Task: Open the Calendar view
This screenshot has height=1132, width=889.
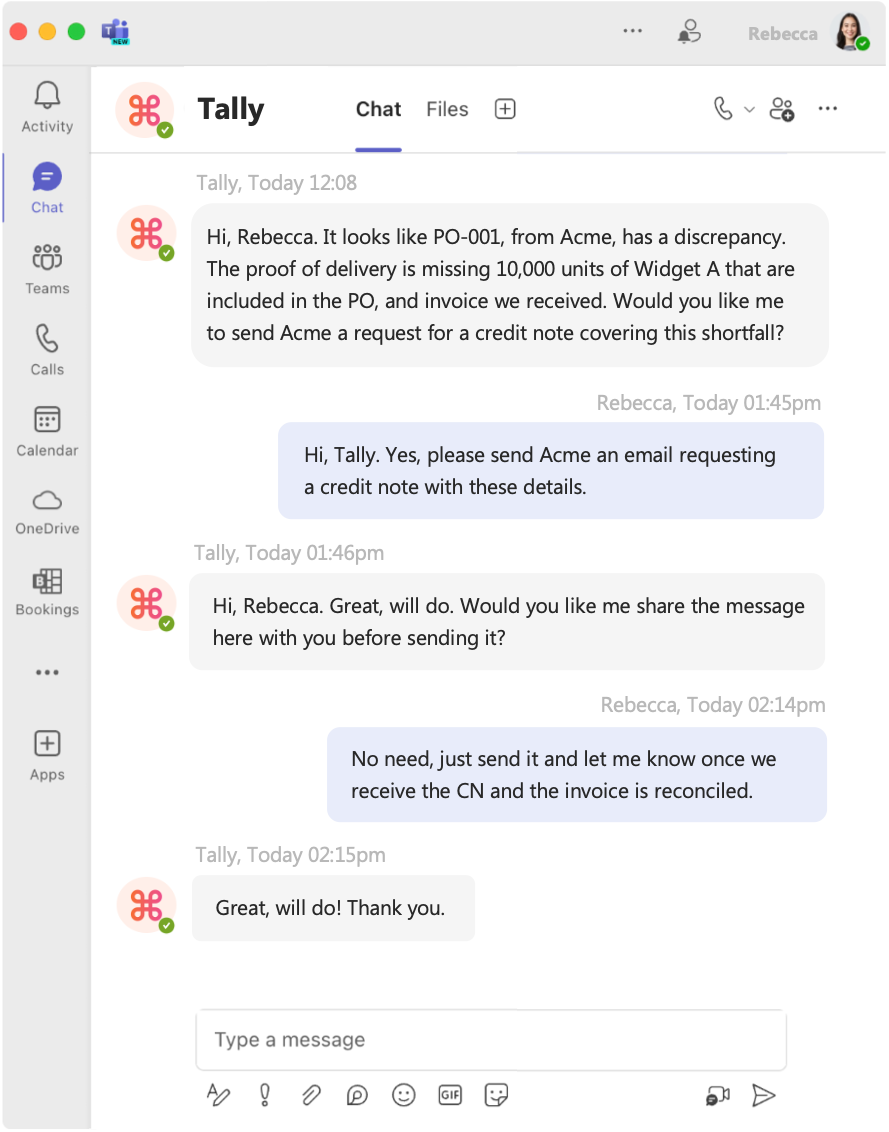Action: [x=47, y=430]
